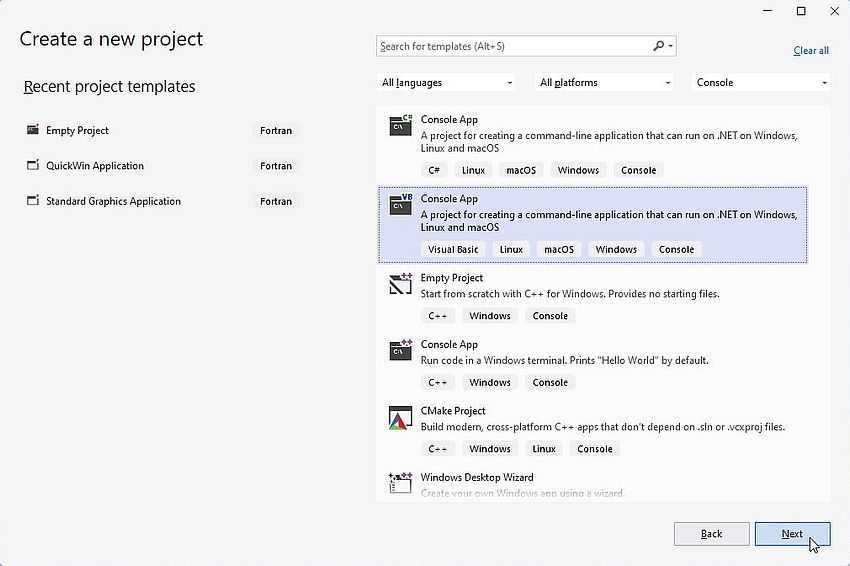Click the Linux tag under CMake Project
The height and width of the screenshot is (566, 850).
pyautogui.click(x=544, y=449)
